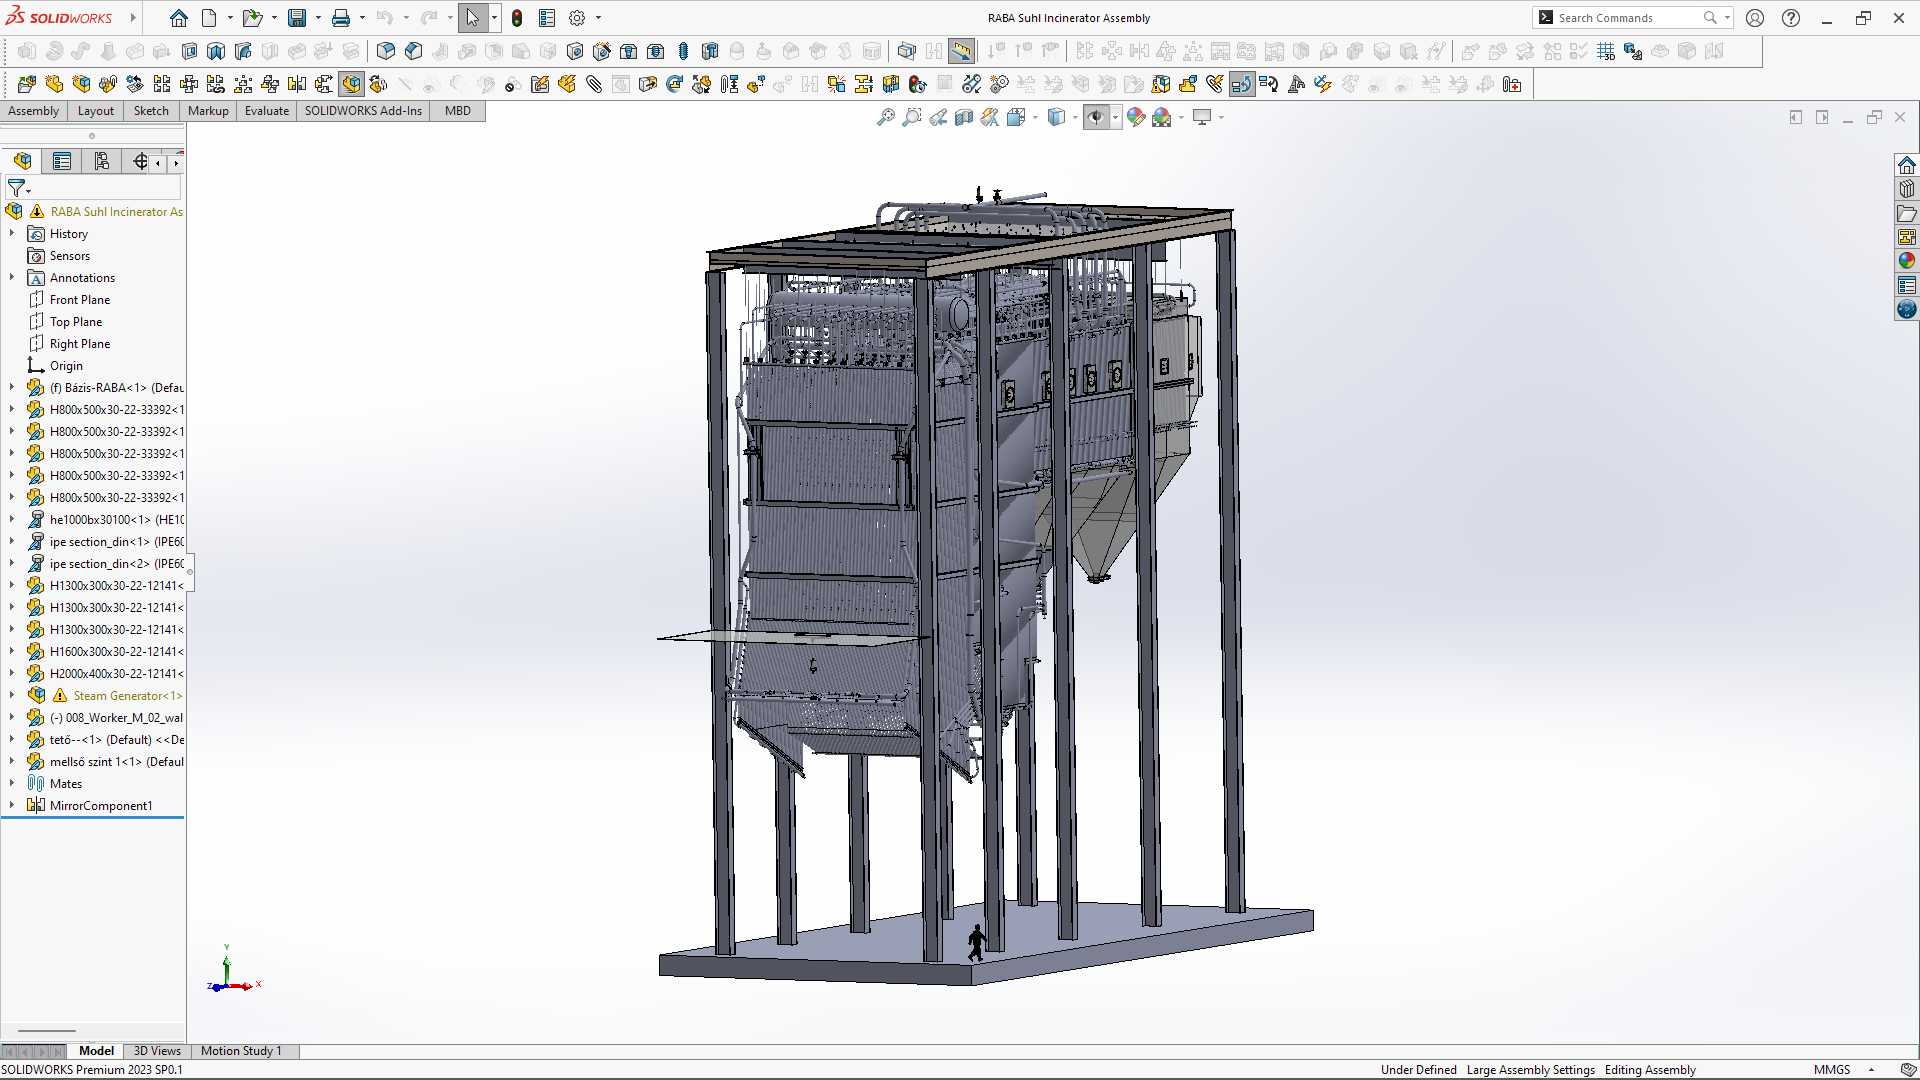The width and height of the screenshot is (1920, 1080).
Task: Open the Options gear icon
Action: [577, 18]
